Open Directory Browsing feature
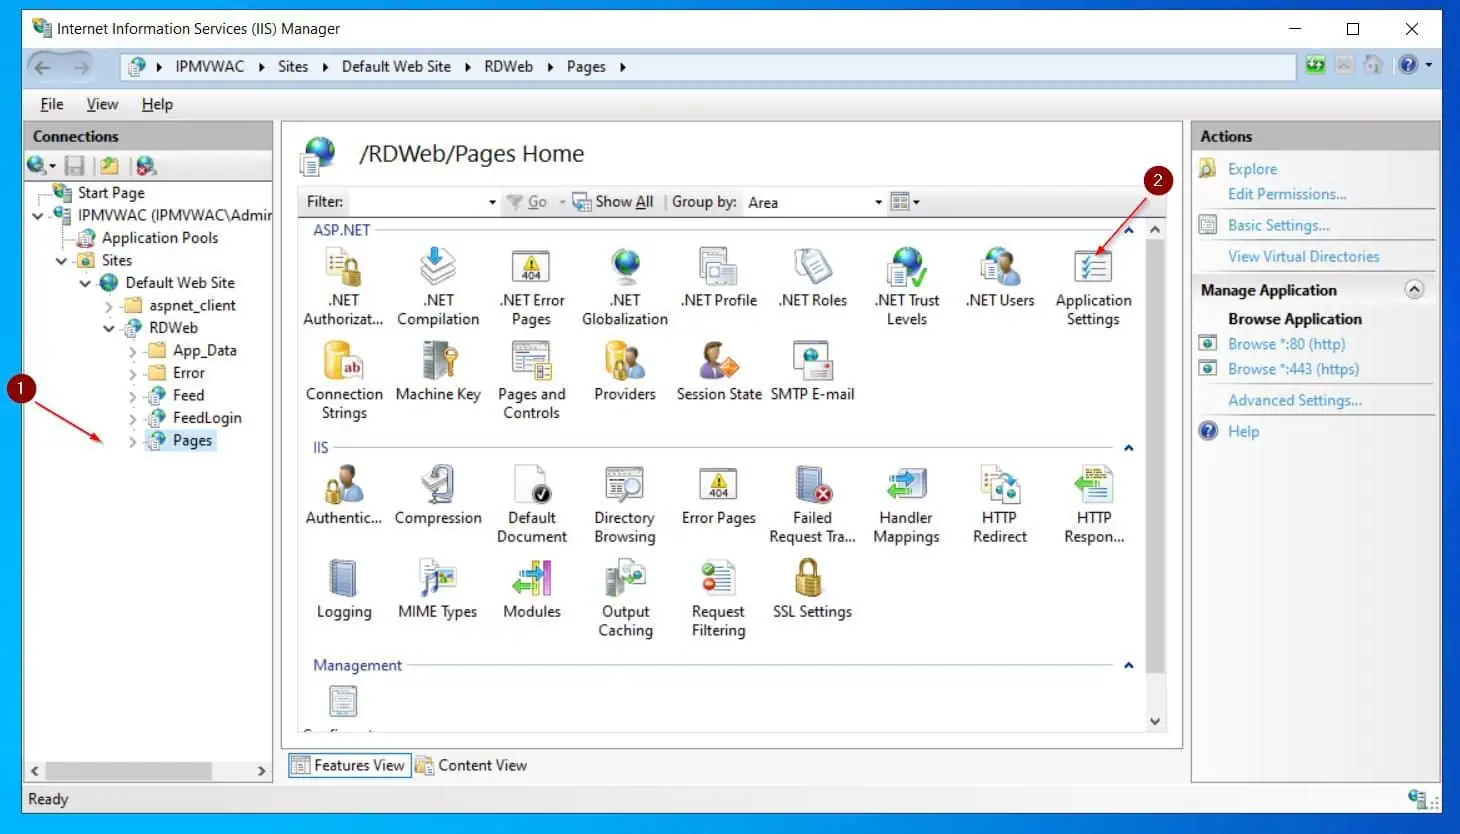 (625, 505)
